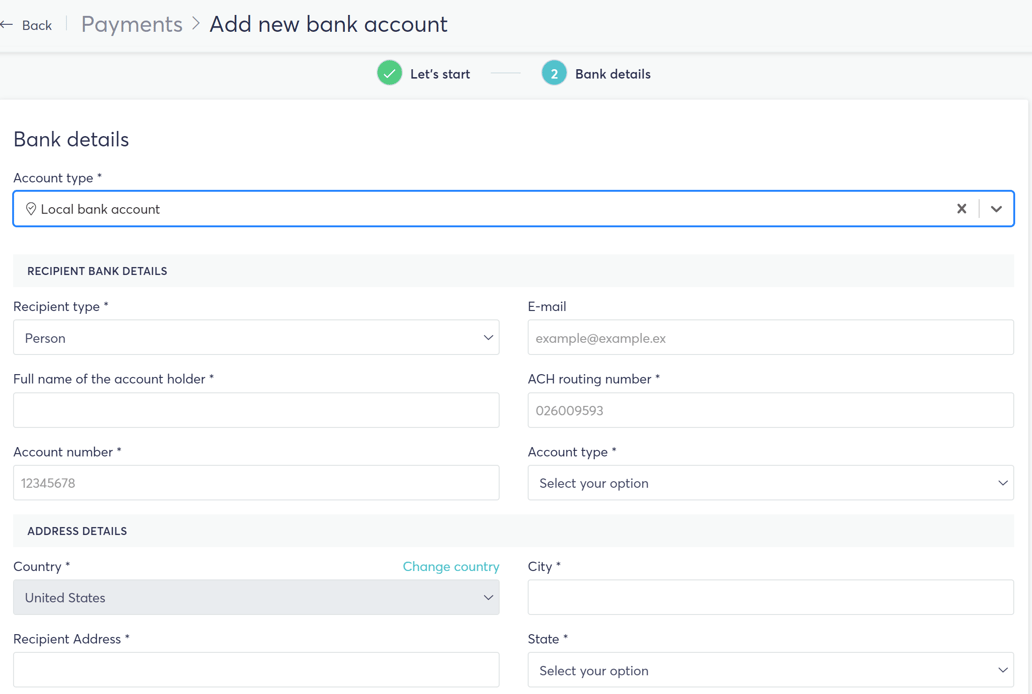Select the Bank details step label

[x=611, y=73]
